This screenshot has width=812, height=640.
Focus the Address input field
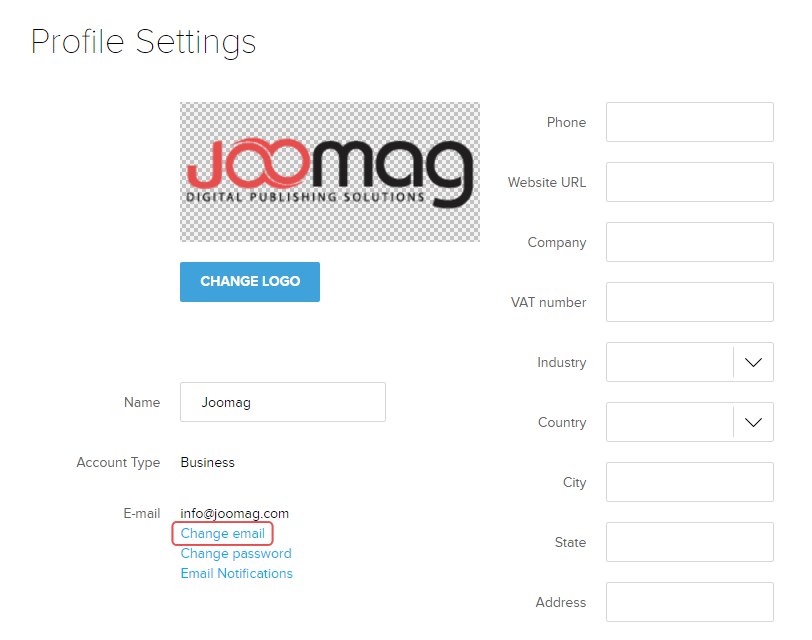tap(690, 602)
